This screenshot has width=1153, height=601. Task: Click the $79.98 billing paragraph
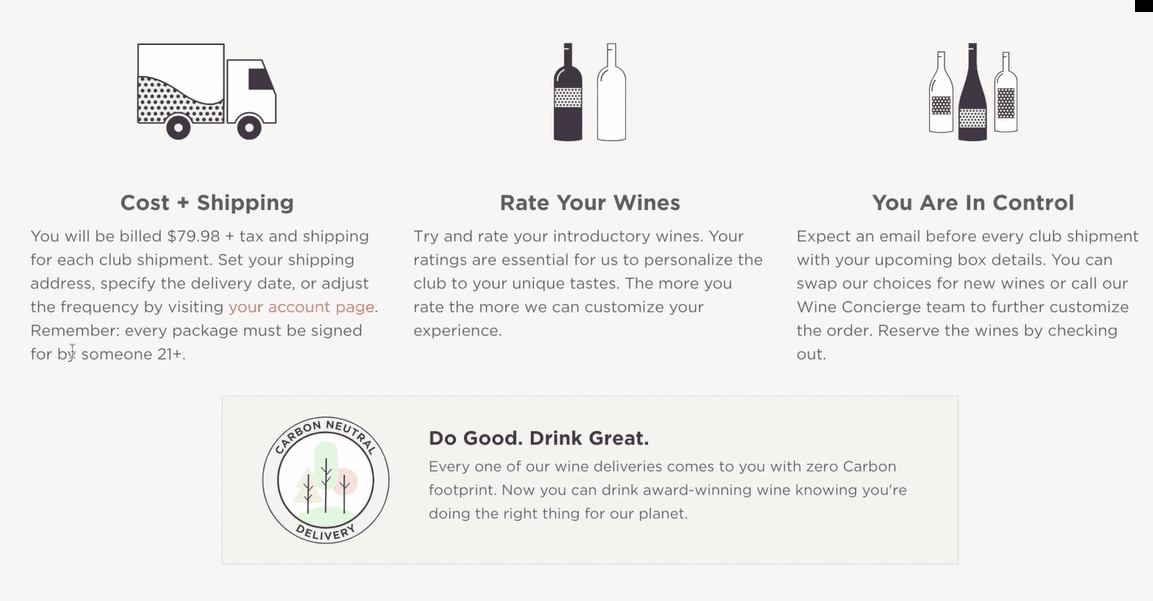[x=204, y=295]
